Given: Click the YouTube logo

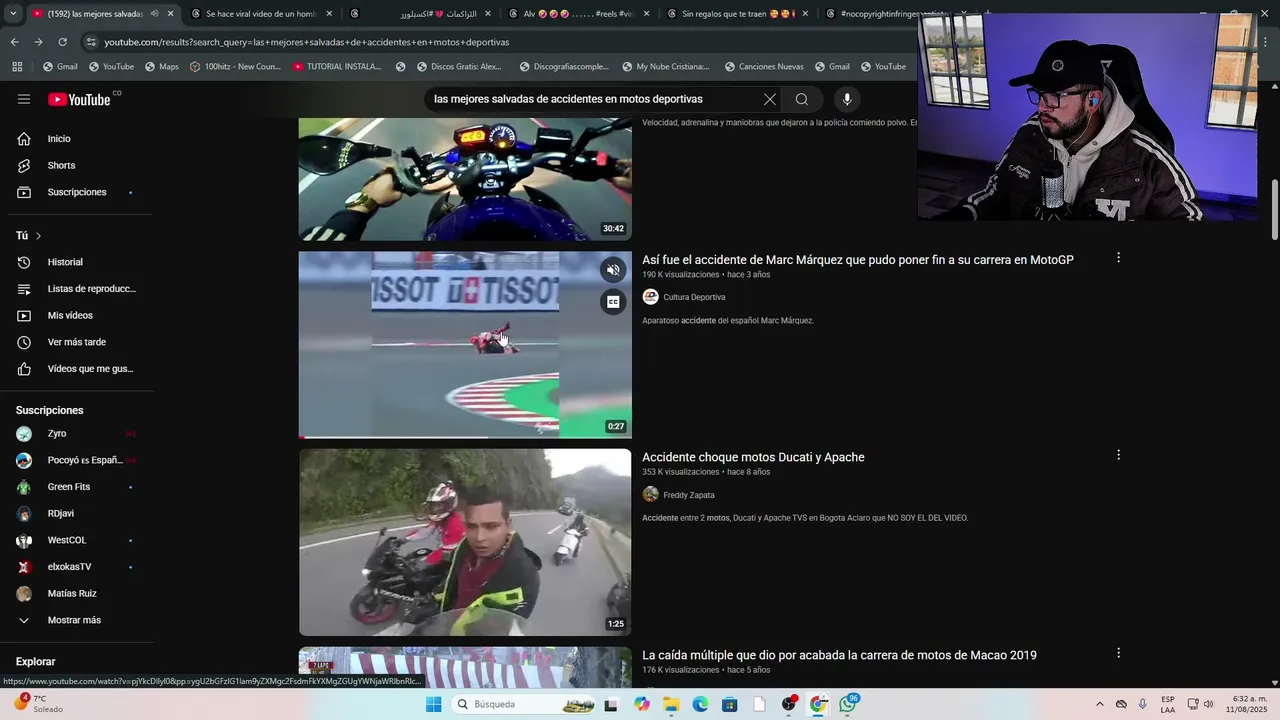Looking at the screenshot, I should click(x=80, y=99).
